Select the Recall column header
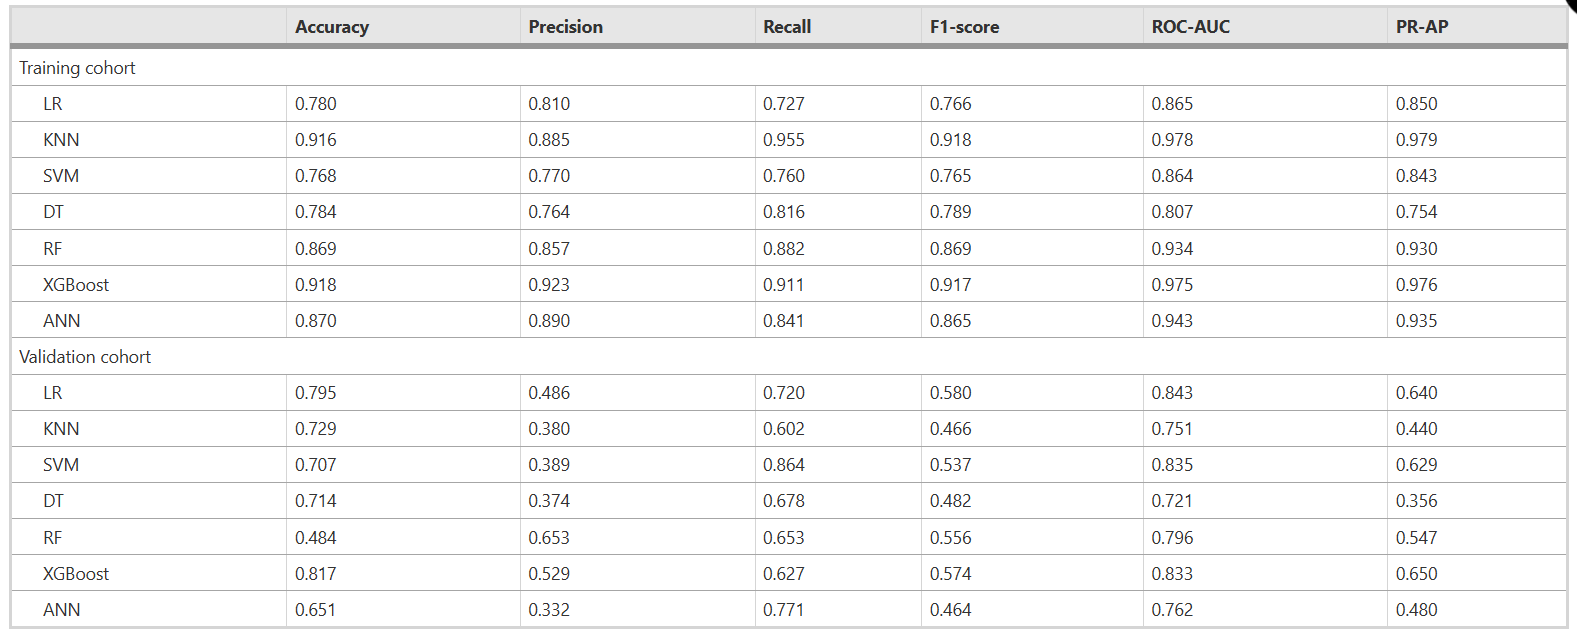Image resolution: width=1577 pixels, height=633 pixels. (787, 27)
